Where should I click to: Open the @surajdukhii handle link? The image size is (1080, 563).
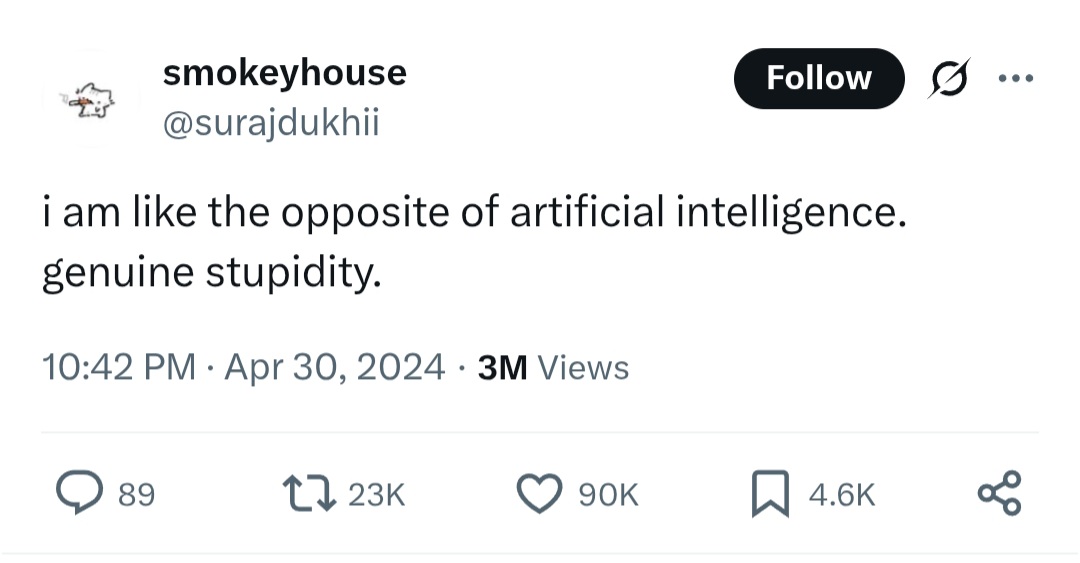(x=270, y=124)
